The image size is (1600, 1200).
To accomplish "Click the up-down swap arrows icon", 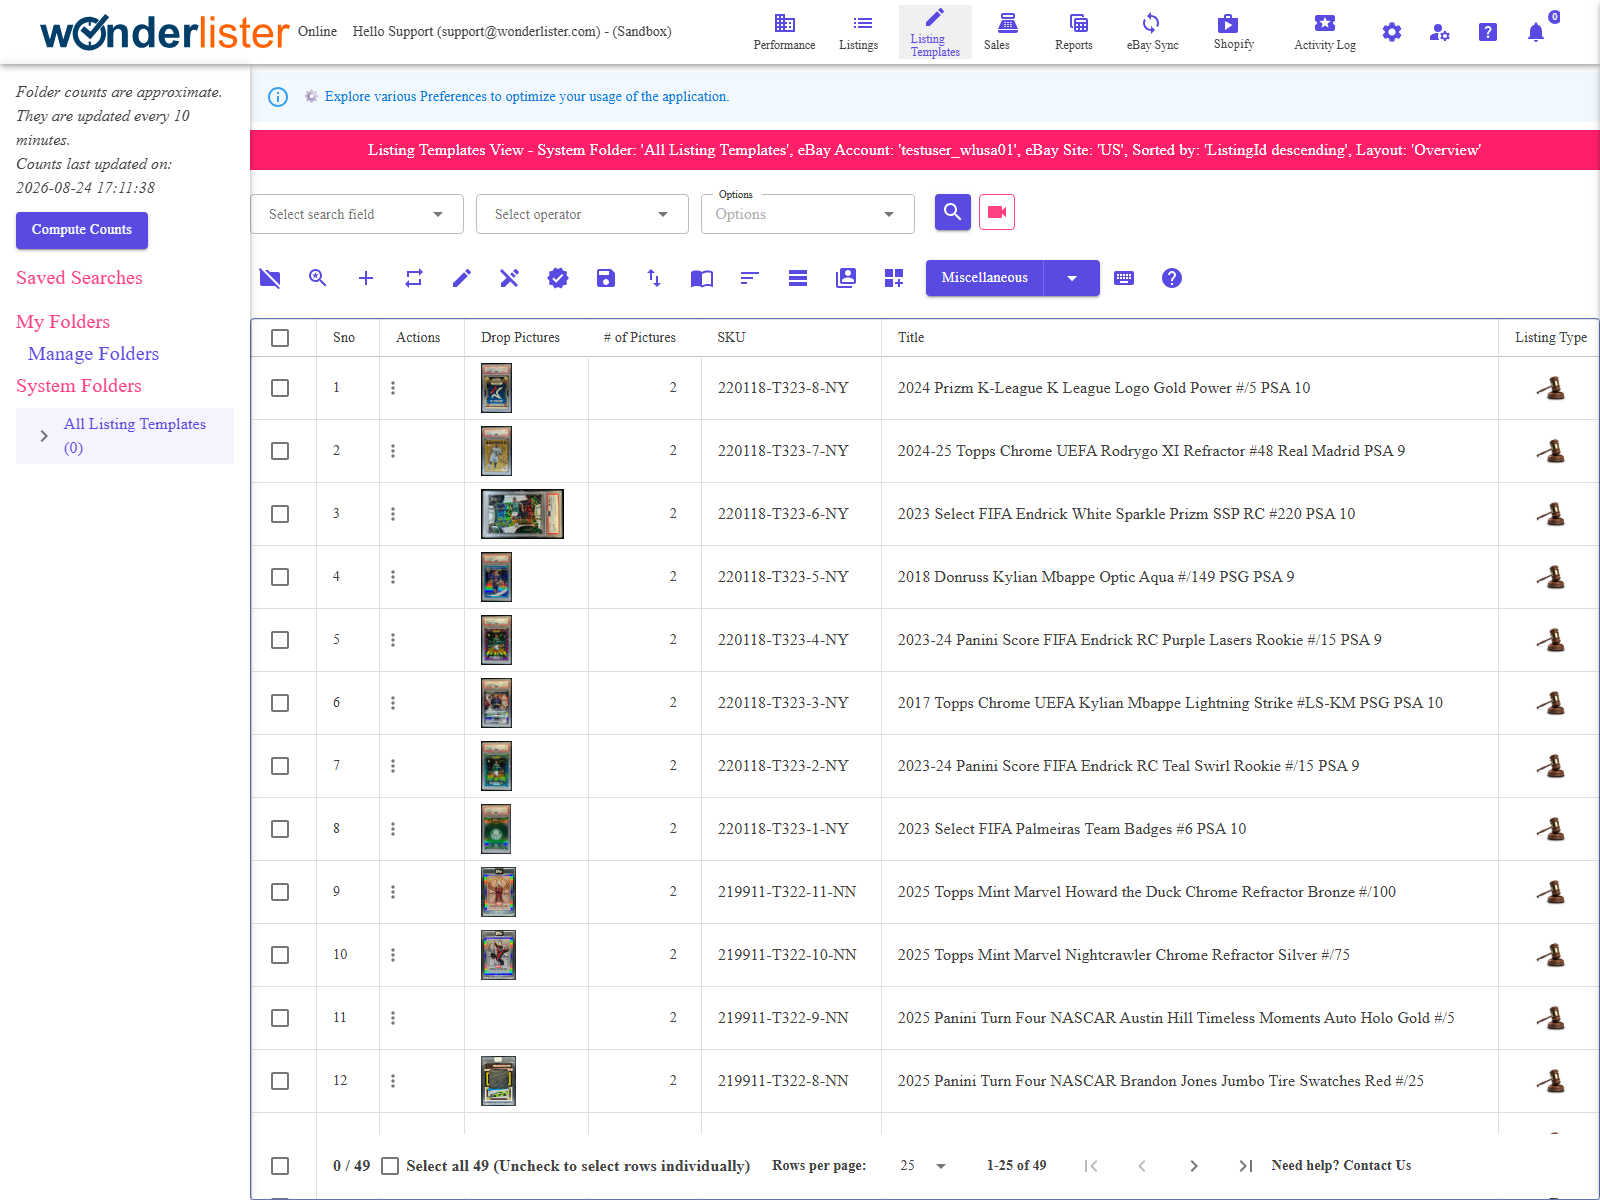I will click(654, 278).
